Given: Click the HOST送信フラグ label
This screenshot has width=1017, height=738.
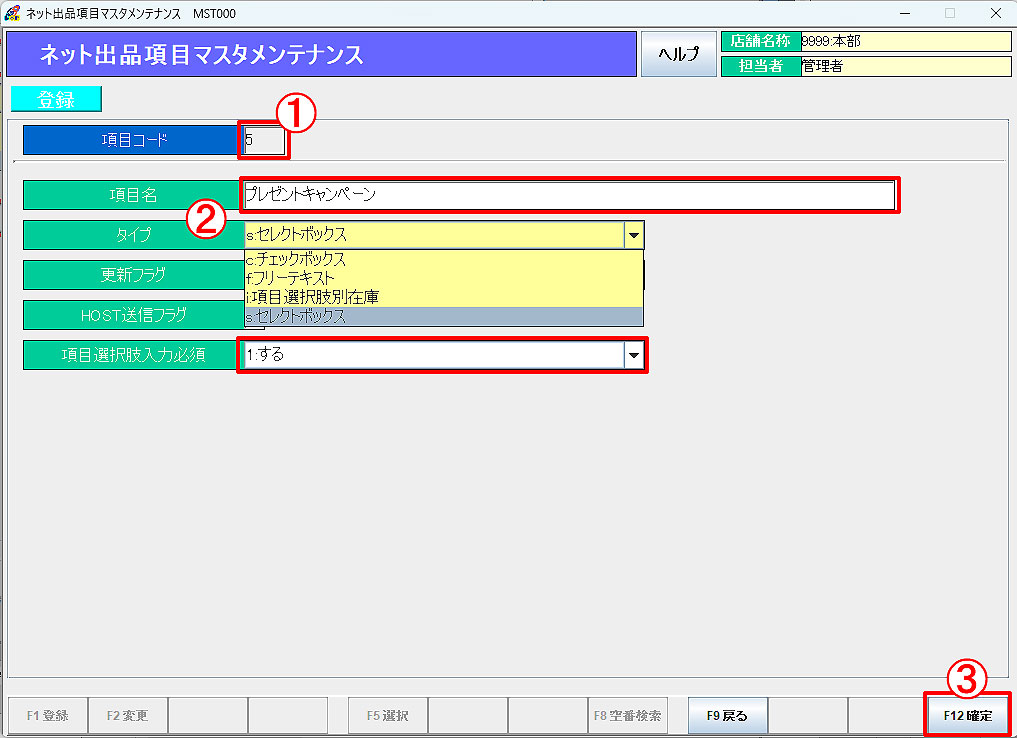Looking at the screenshot, I should coord(132,315).
